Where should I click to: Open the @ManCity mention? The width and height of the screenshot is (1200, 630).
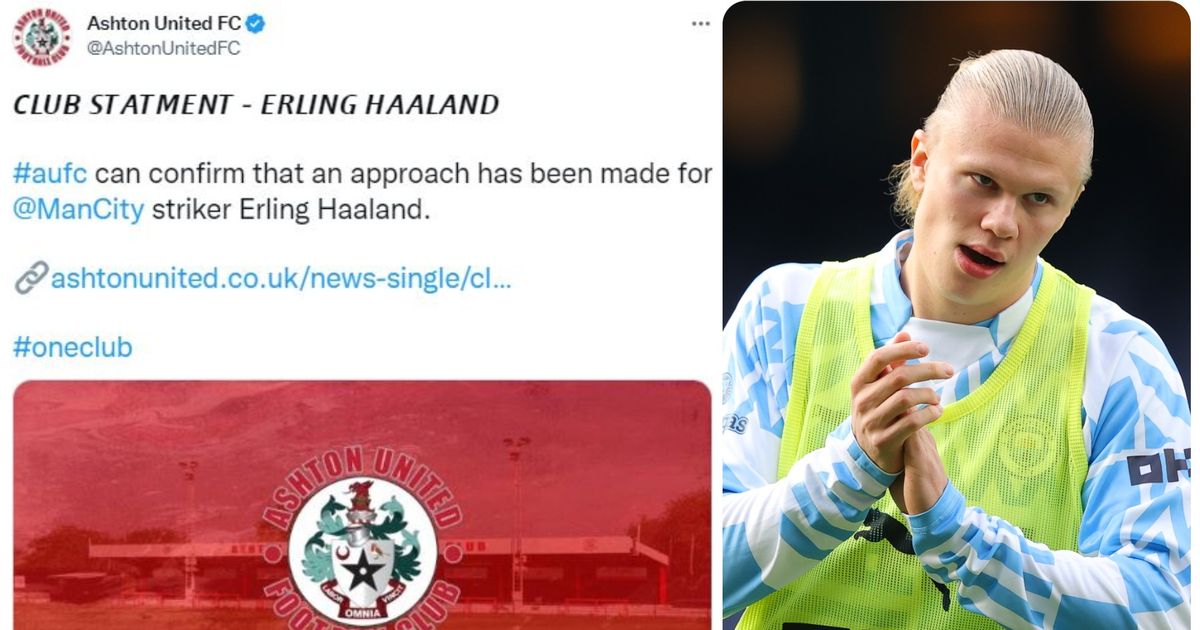click(79, 211)
